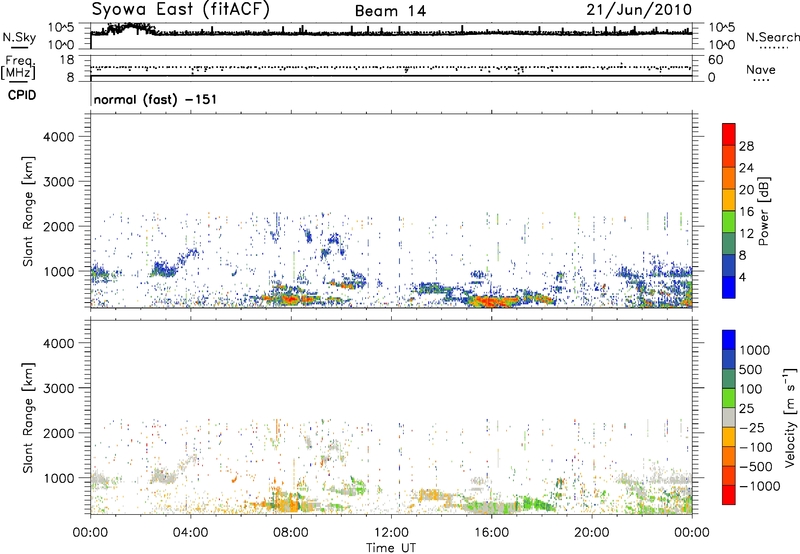This screenshot has height=554, width=800.
Task: Click the bright blue bottom Power colorbar segment
Action: tap(729, 287)
